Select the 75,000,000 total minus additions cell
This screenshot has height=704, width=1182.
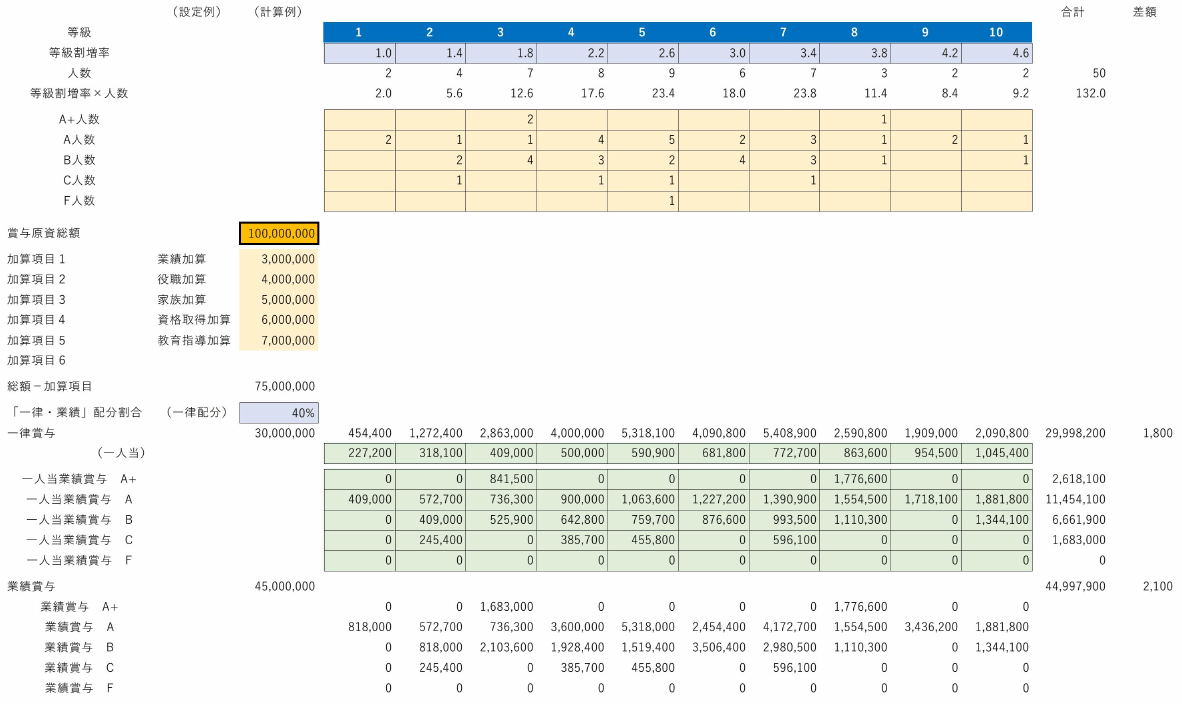click(286, 386)
